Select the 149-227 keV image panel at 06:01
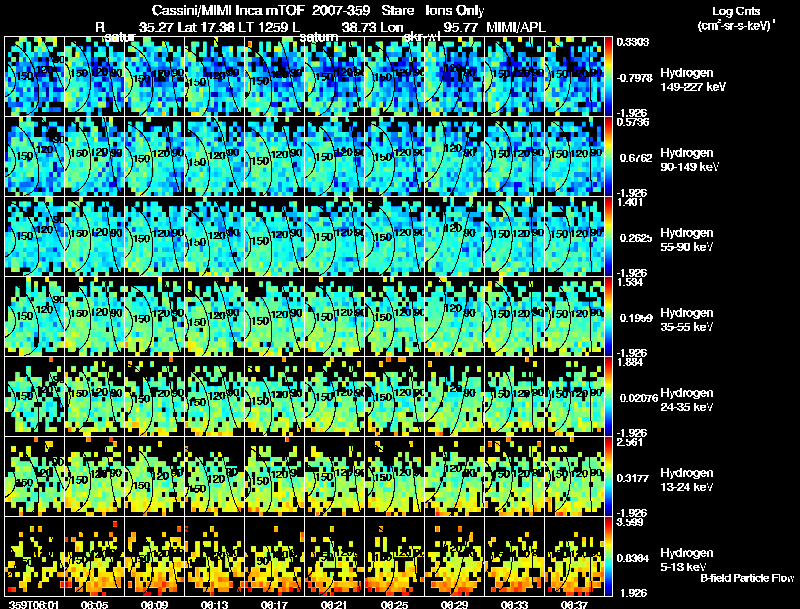The width and height of the screenshot is (800, 609). coord(35,77)
